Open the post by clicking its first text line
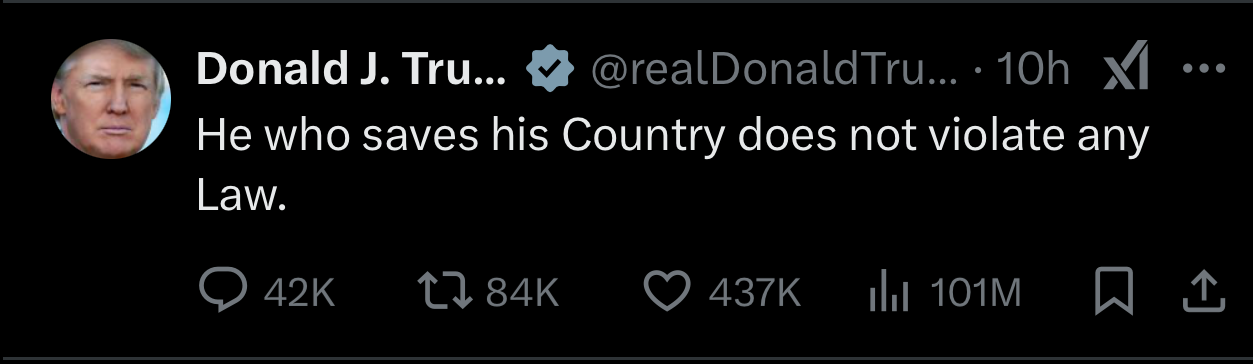The width and height of the screenshot is (1253, 364). (x=672, y=135)
